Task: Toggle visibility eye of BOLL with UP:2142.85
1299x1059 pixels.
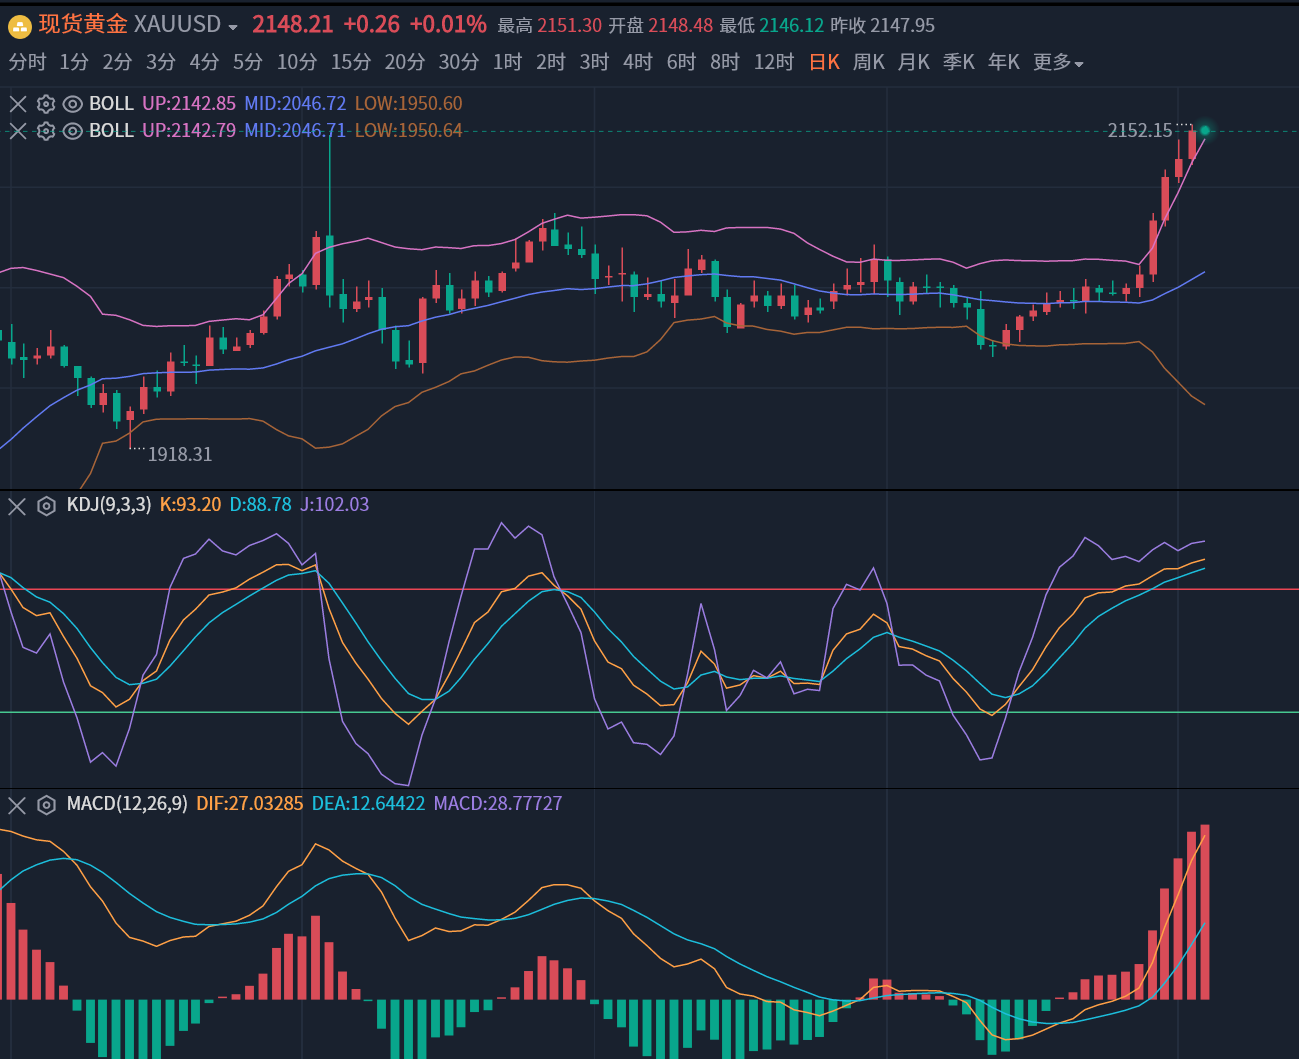Action: click(72, 104)
